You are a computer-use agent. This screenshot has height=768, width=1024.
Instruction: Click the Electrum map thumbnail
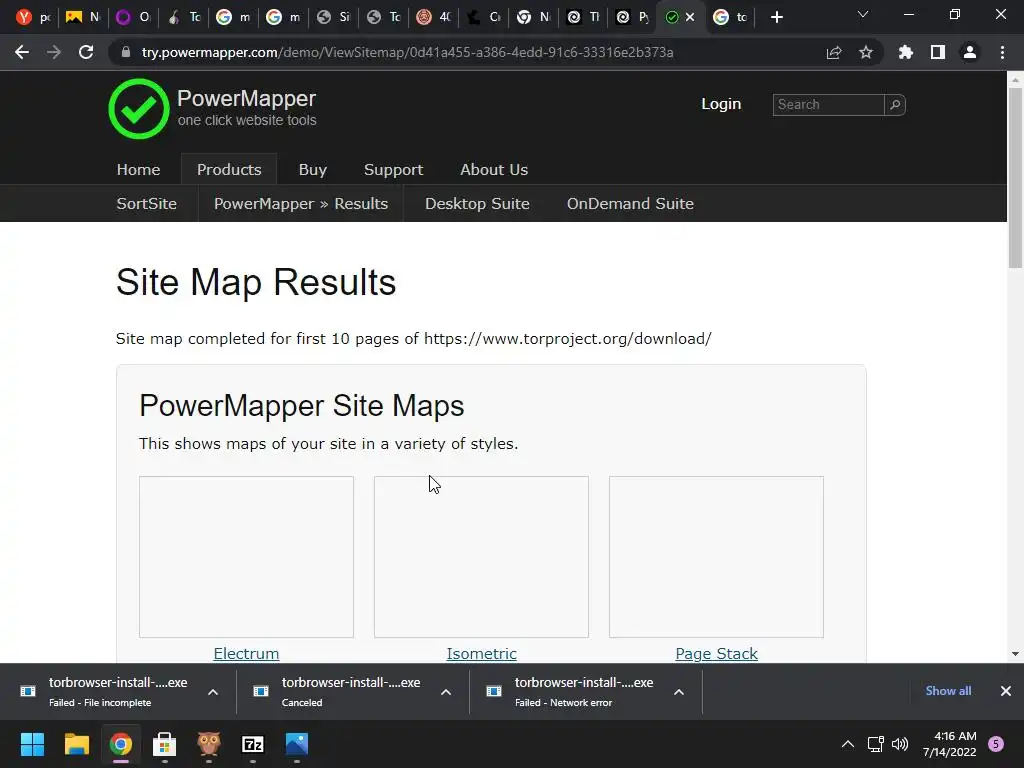[246, 557]
